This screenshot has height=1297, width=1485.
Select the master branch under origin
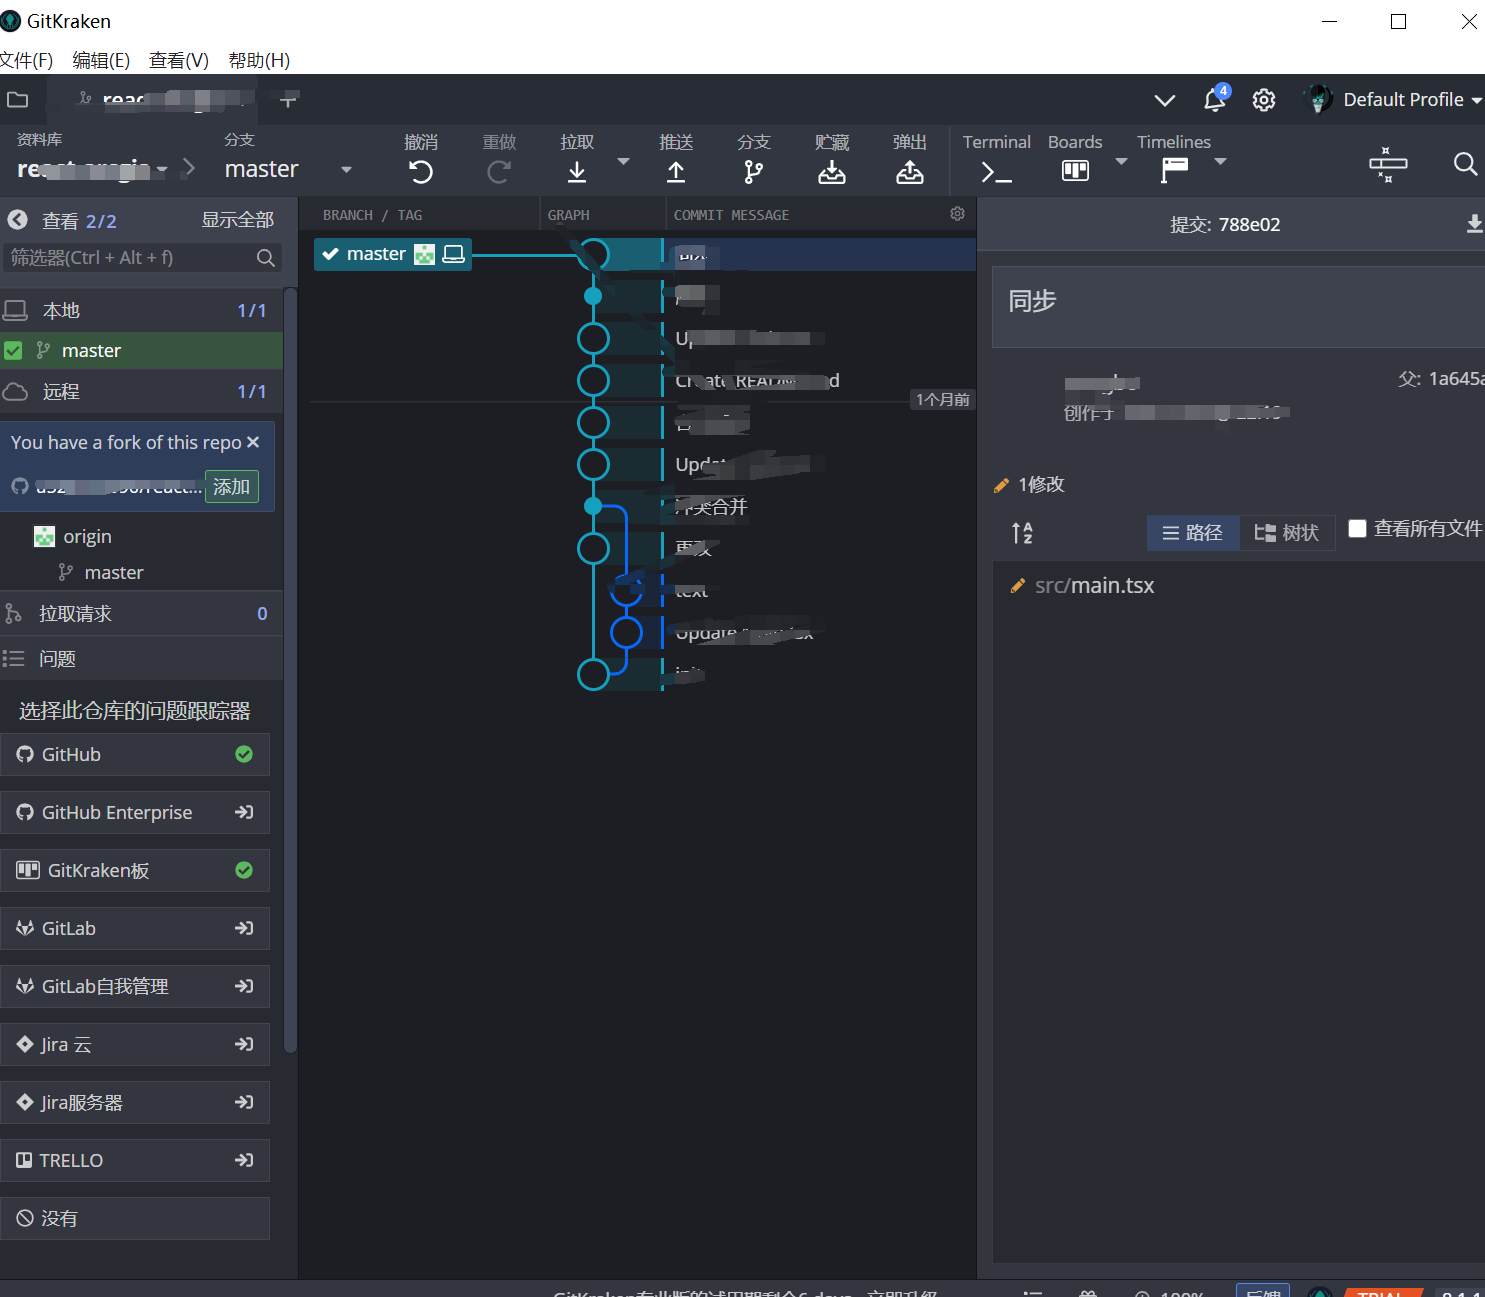pos(114,573)
